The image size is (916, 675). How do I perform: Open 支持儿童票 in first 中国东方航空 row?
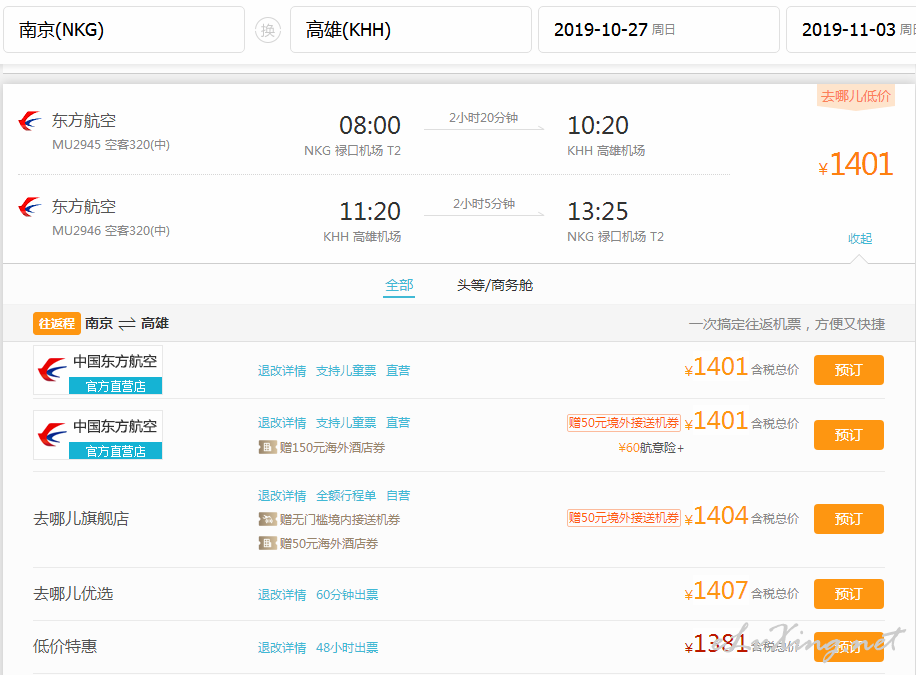pos(346,371)
